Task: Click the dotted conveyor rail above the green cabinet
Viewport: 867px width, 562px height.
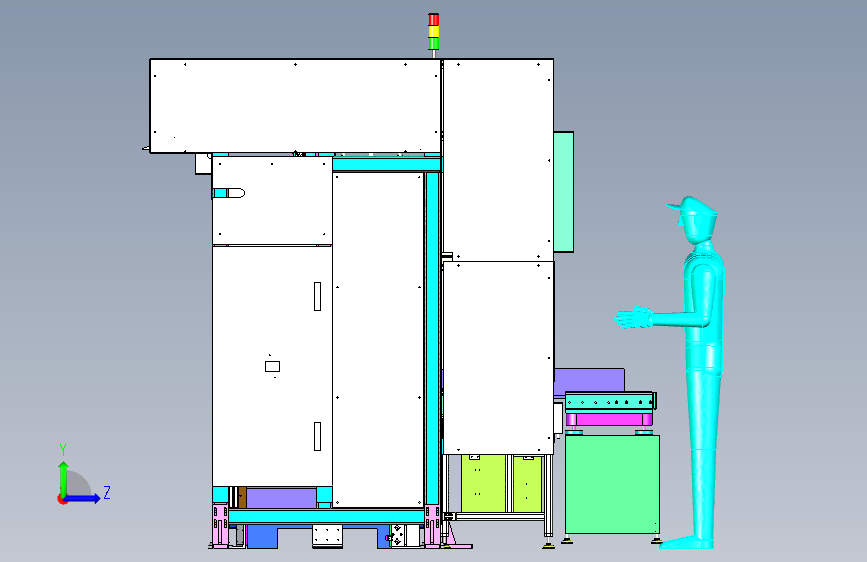Action: [x=610, y=401]
